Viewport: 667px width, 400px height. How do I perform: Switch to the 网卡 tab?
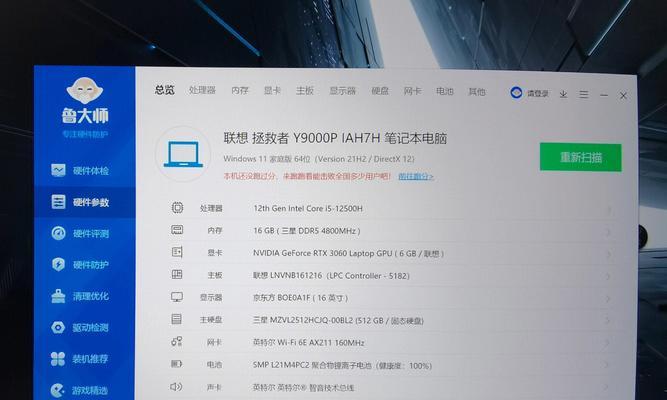point(412,91)
